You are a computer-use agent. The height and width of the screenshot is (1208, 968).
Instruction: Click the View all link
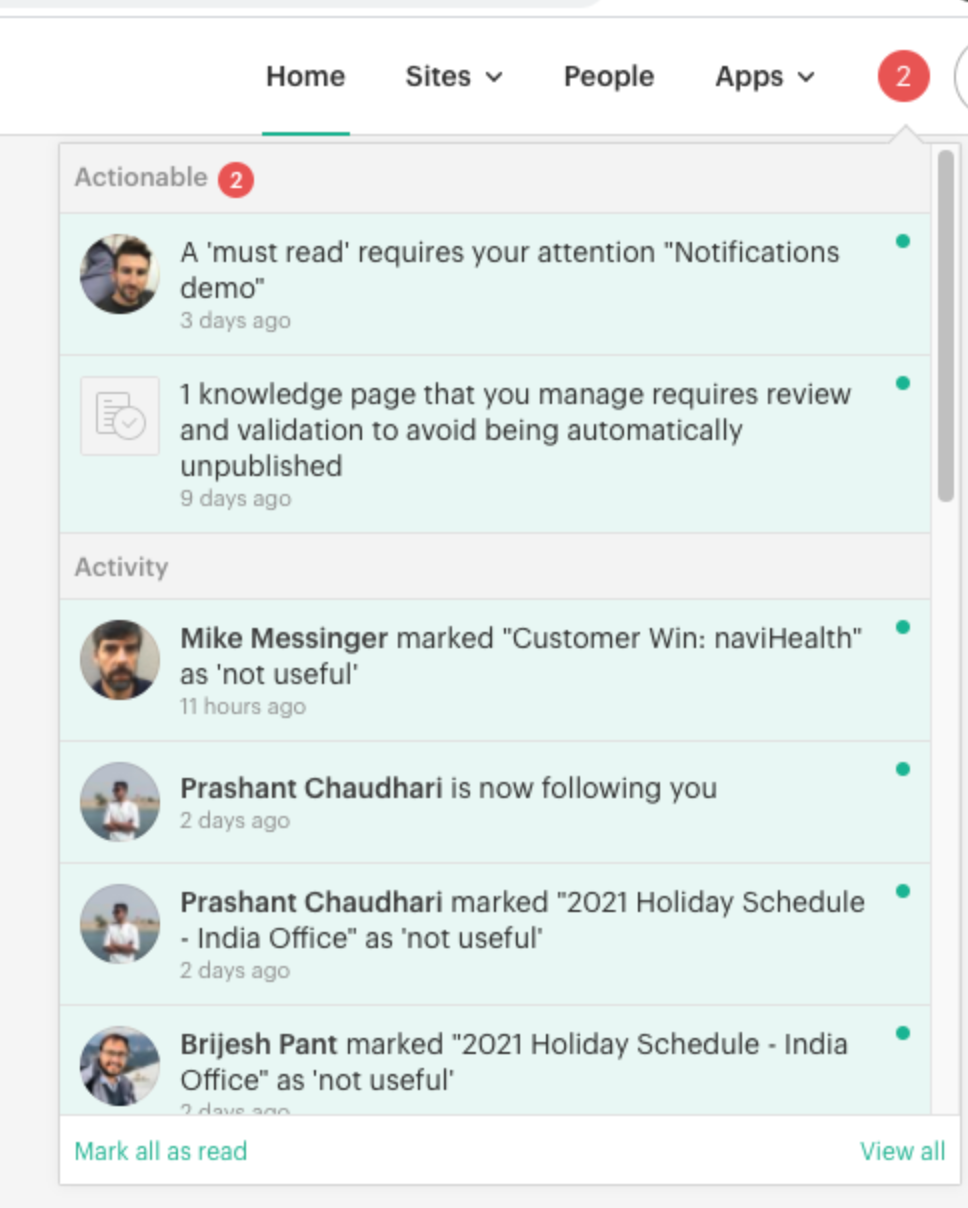pyautogui.click(x=903, y=1151)
